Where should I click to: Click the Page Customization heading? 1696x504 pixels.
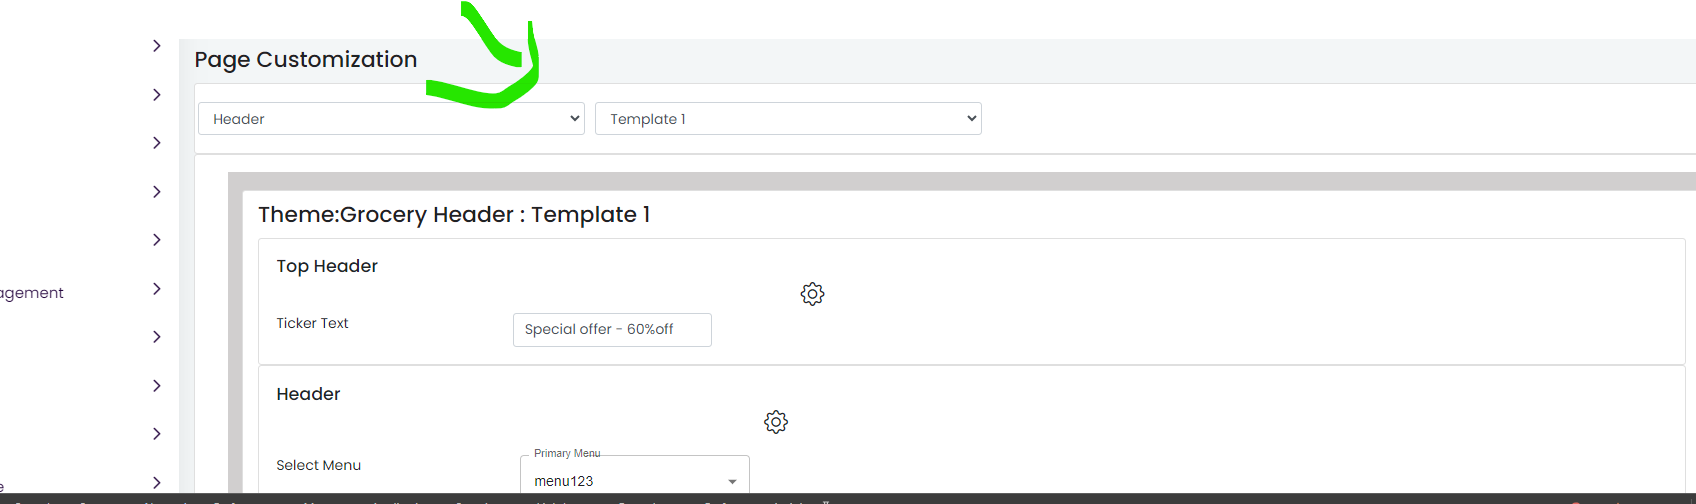click(x=306, y=60)
